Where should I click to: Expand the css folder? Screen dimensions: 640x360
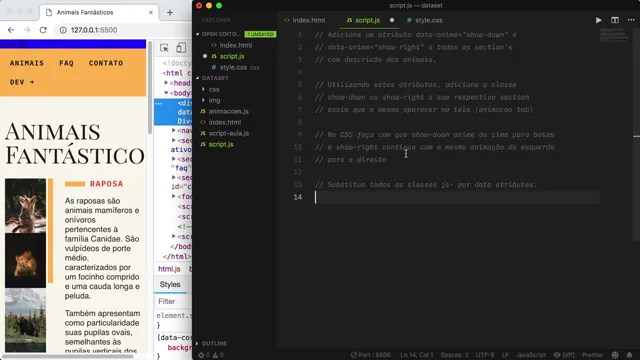(213, 89)
